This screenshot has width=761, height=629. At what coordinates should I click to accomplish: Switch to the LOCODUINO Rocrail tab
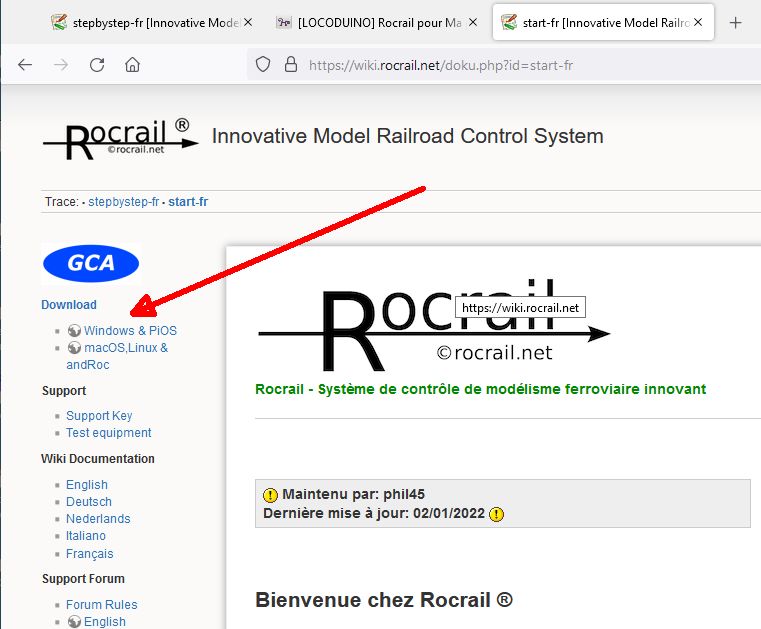point(371,23)
